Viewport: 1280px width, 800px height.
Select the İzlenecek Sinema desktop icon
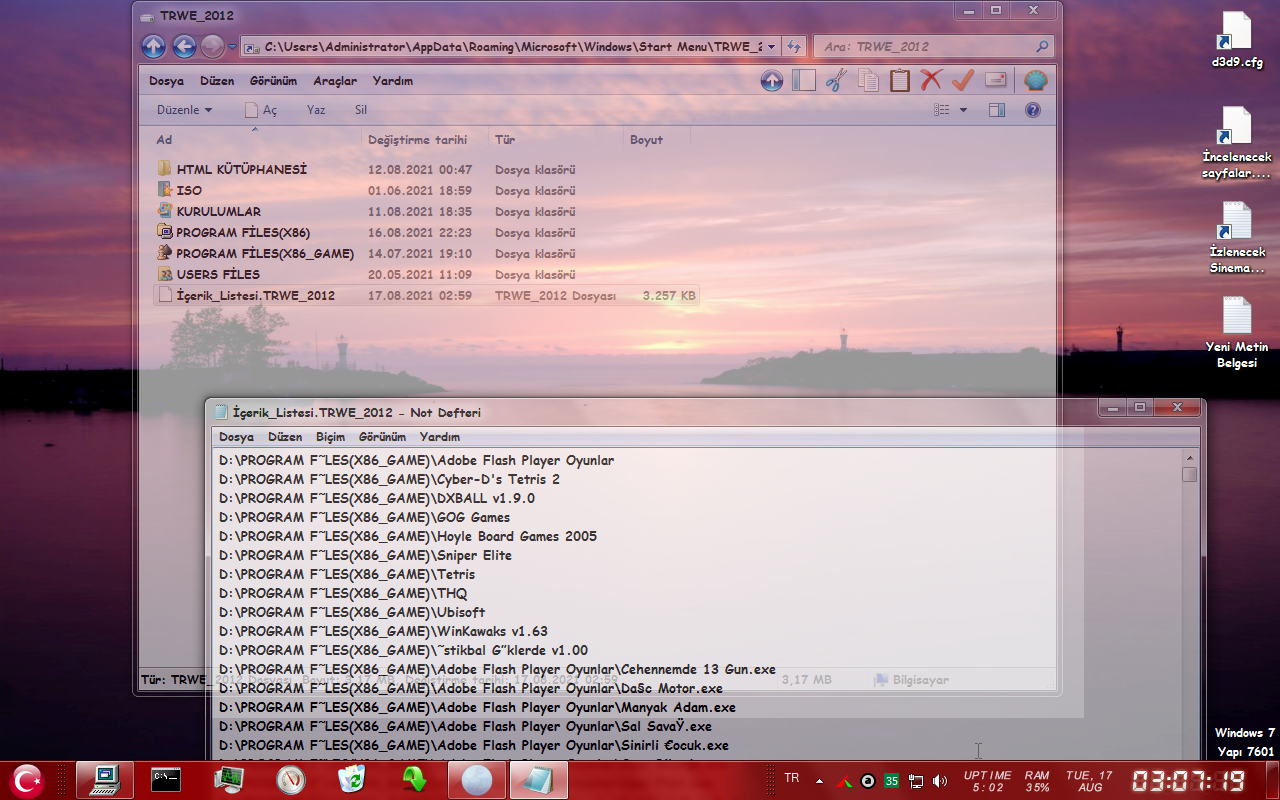pyautogui.click(x=1237, y=238)
